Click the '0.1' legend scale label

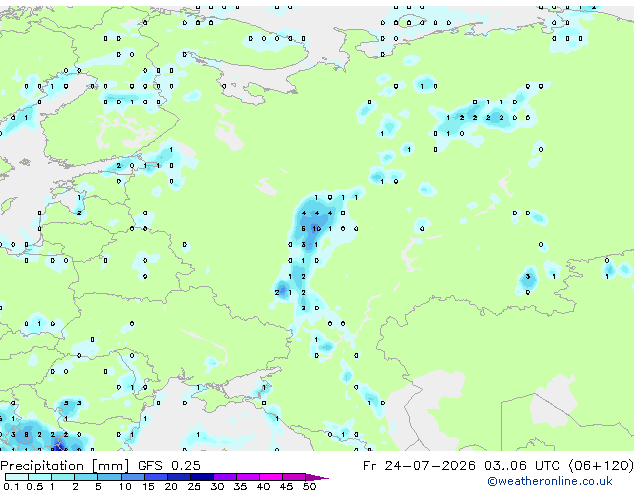tap(11, 486)
